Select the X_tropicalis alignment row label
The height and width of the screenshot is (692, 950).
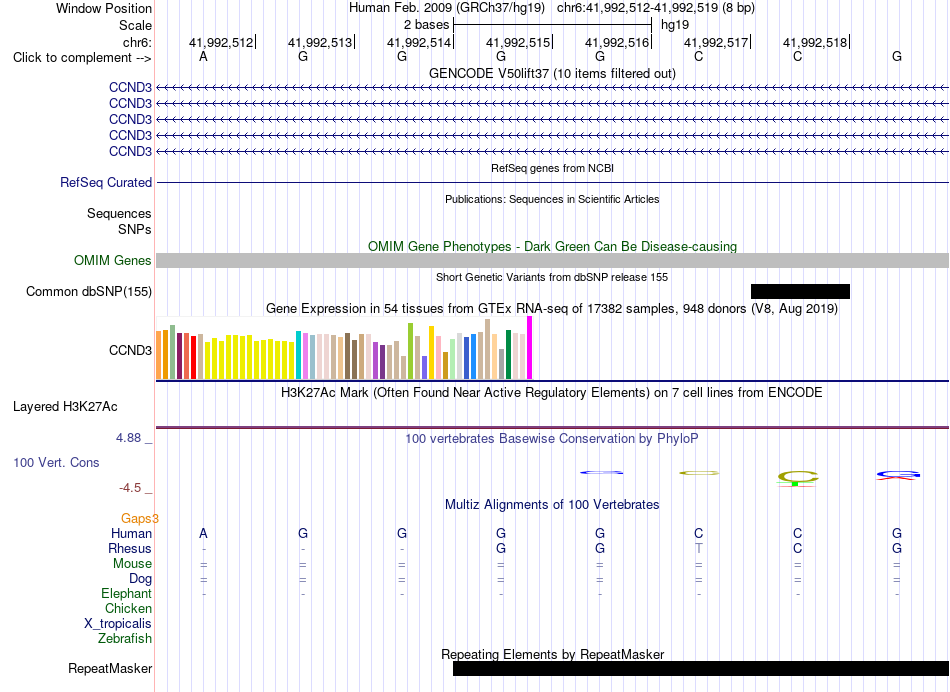[x=118, y=624]
